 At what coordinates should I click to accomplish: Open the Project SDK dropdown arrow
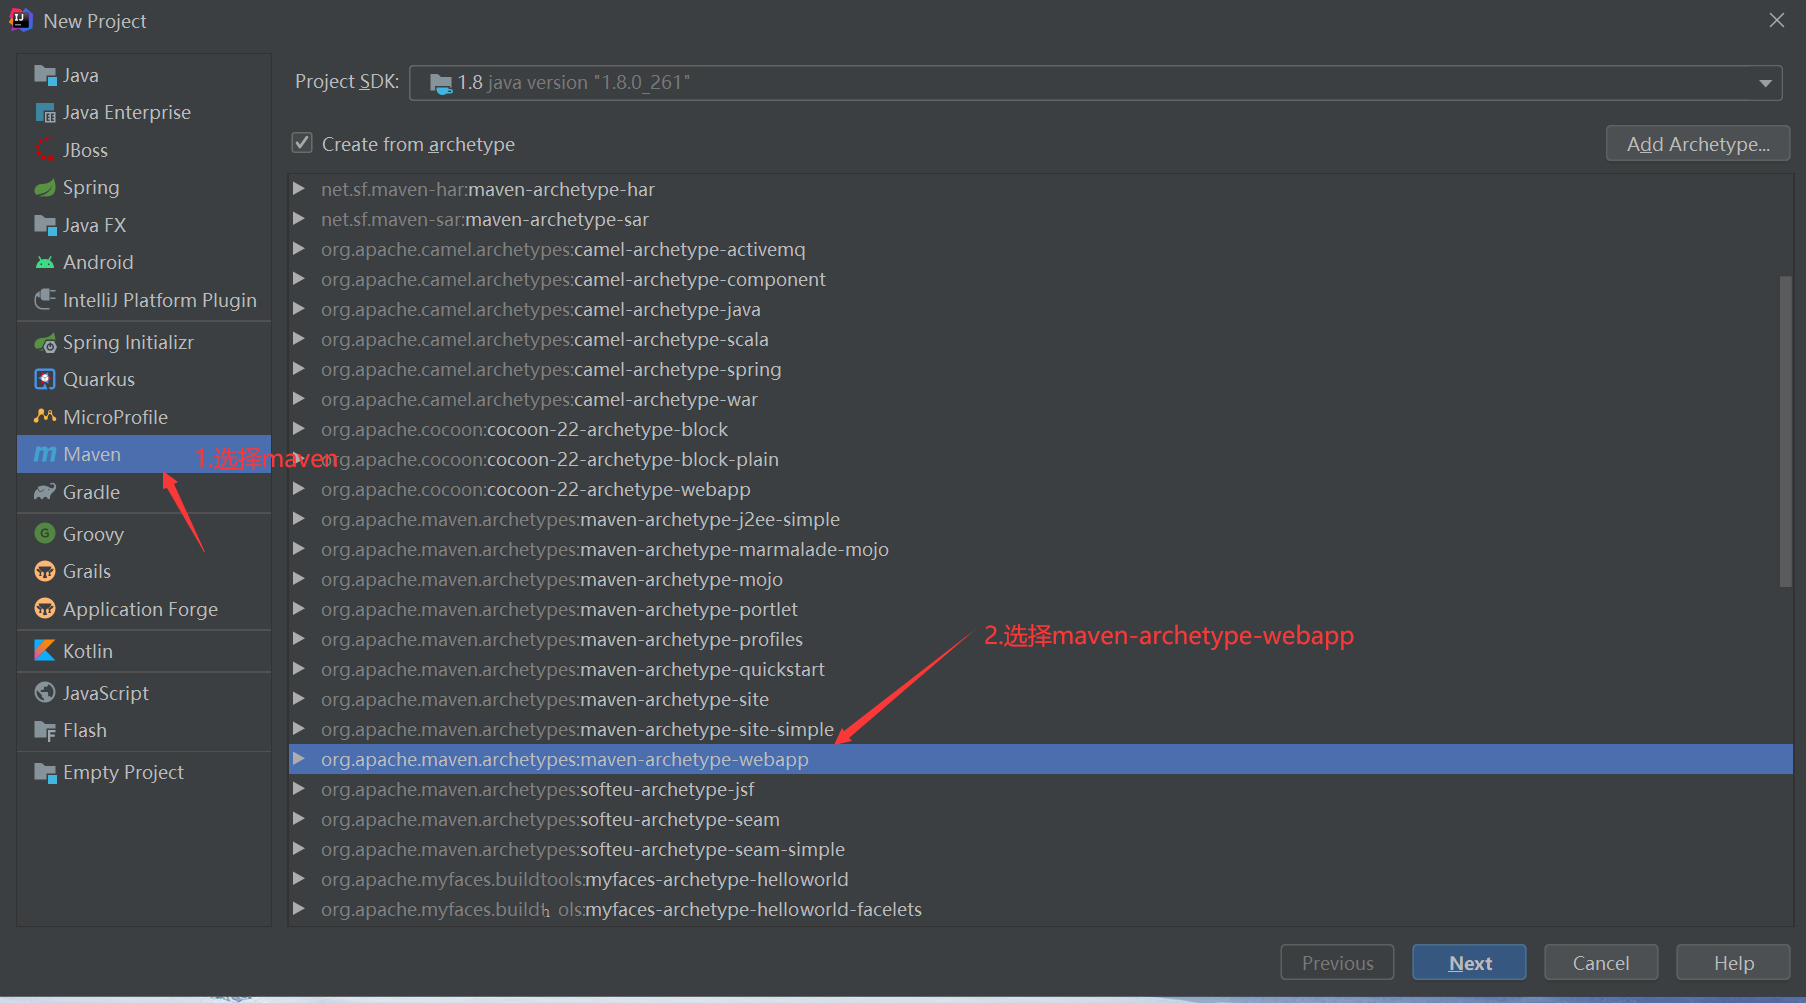tap(1766, 83)
